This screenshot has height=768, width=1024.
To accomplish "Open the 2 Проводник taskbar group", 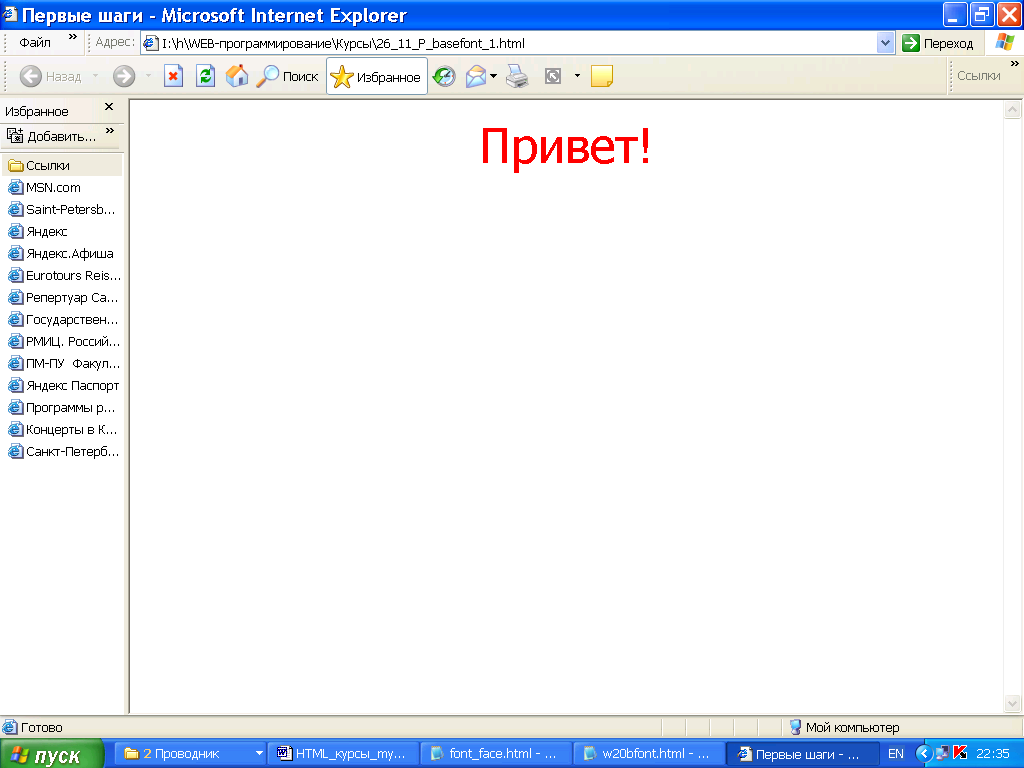I will 191,754.
